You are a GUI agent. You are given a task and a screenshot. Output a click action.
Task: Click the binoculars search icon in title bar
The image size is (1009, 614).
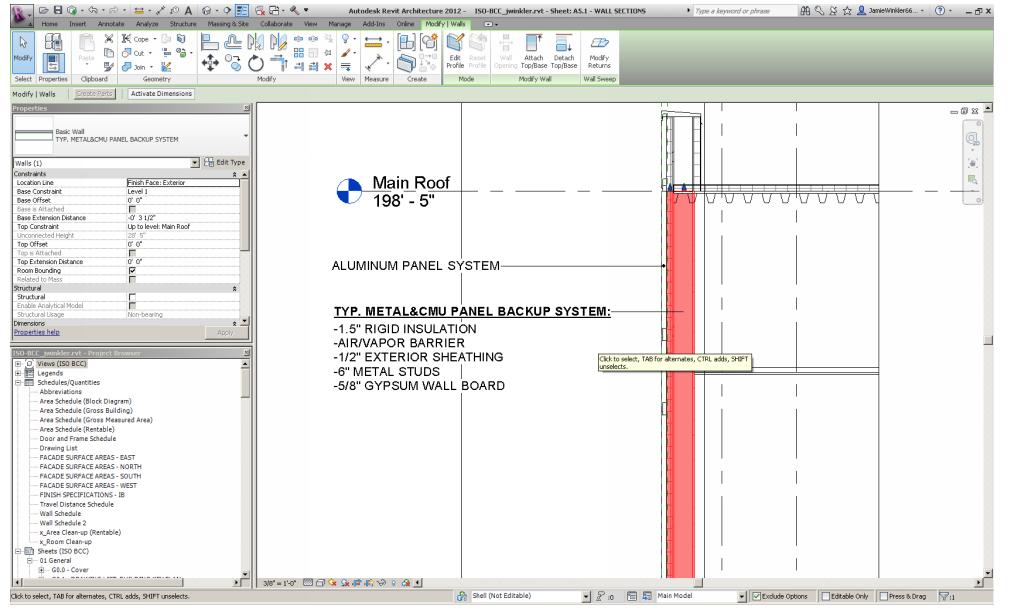805,10
